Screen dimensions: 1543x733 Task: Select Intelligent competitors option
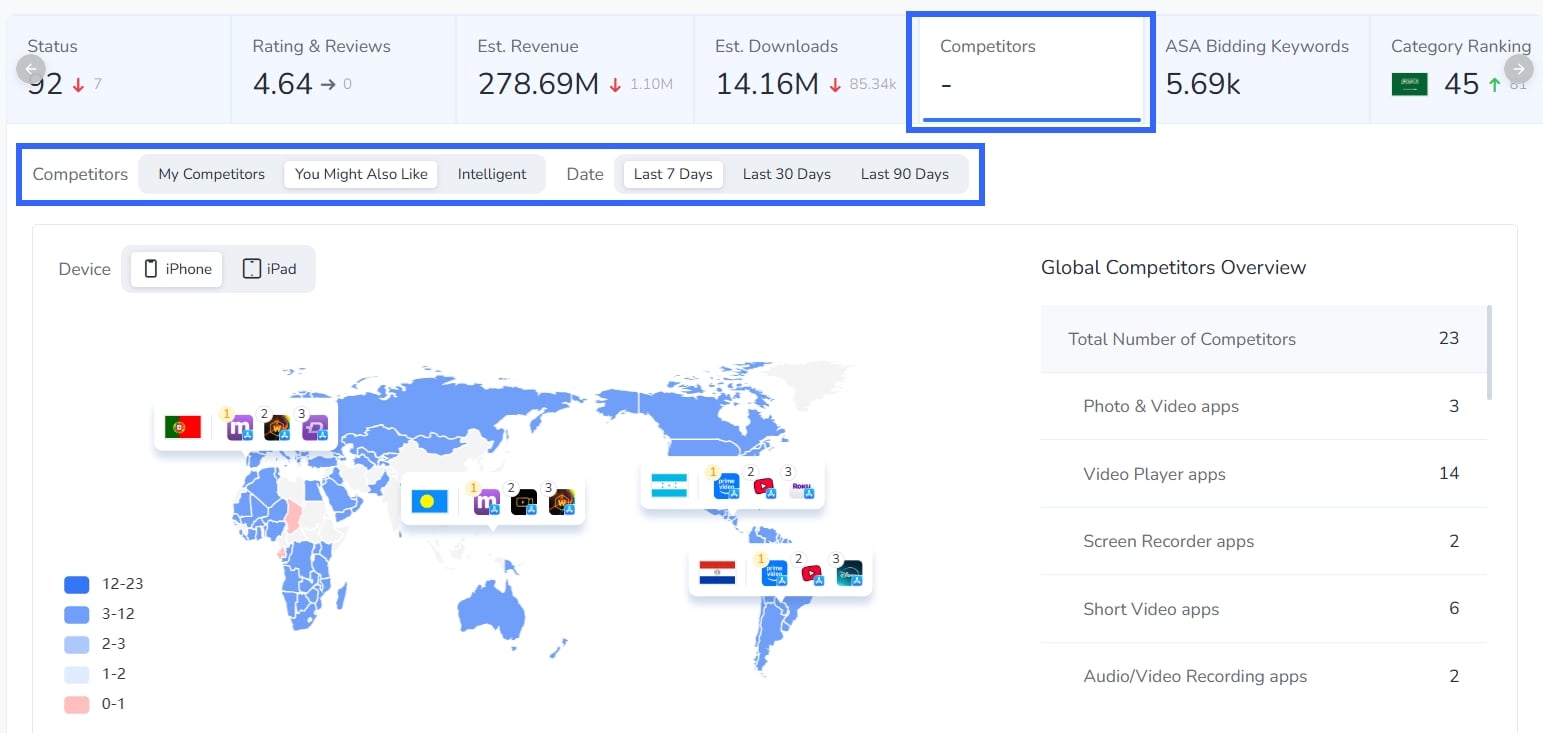[x=491, y=174]
